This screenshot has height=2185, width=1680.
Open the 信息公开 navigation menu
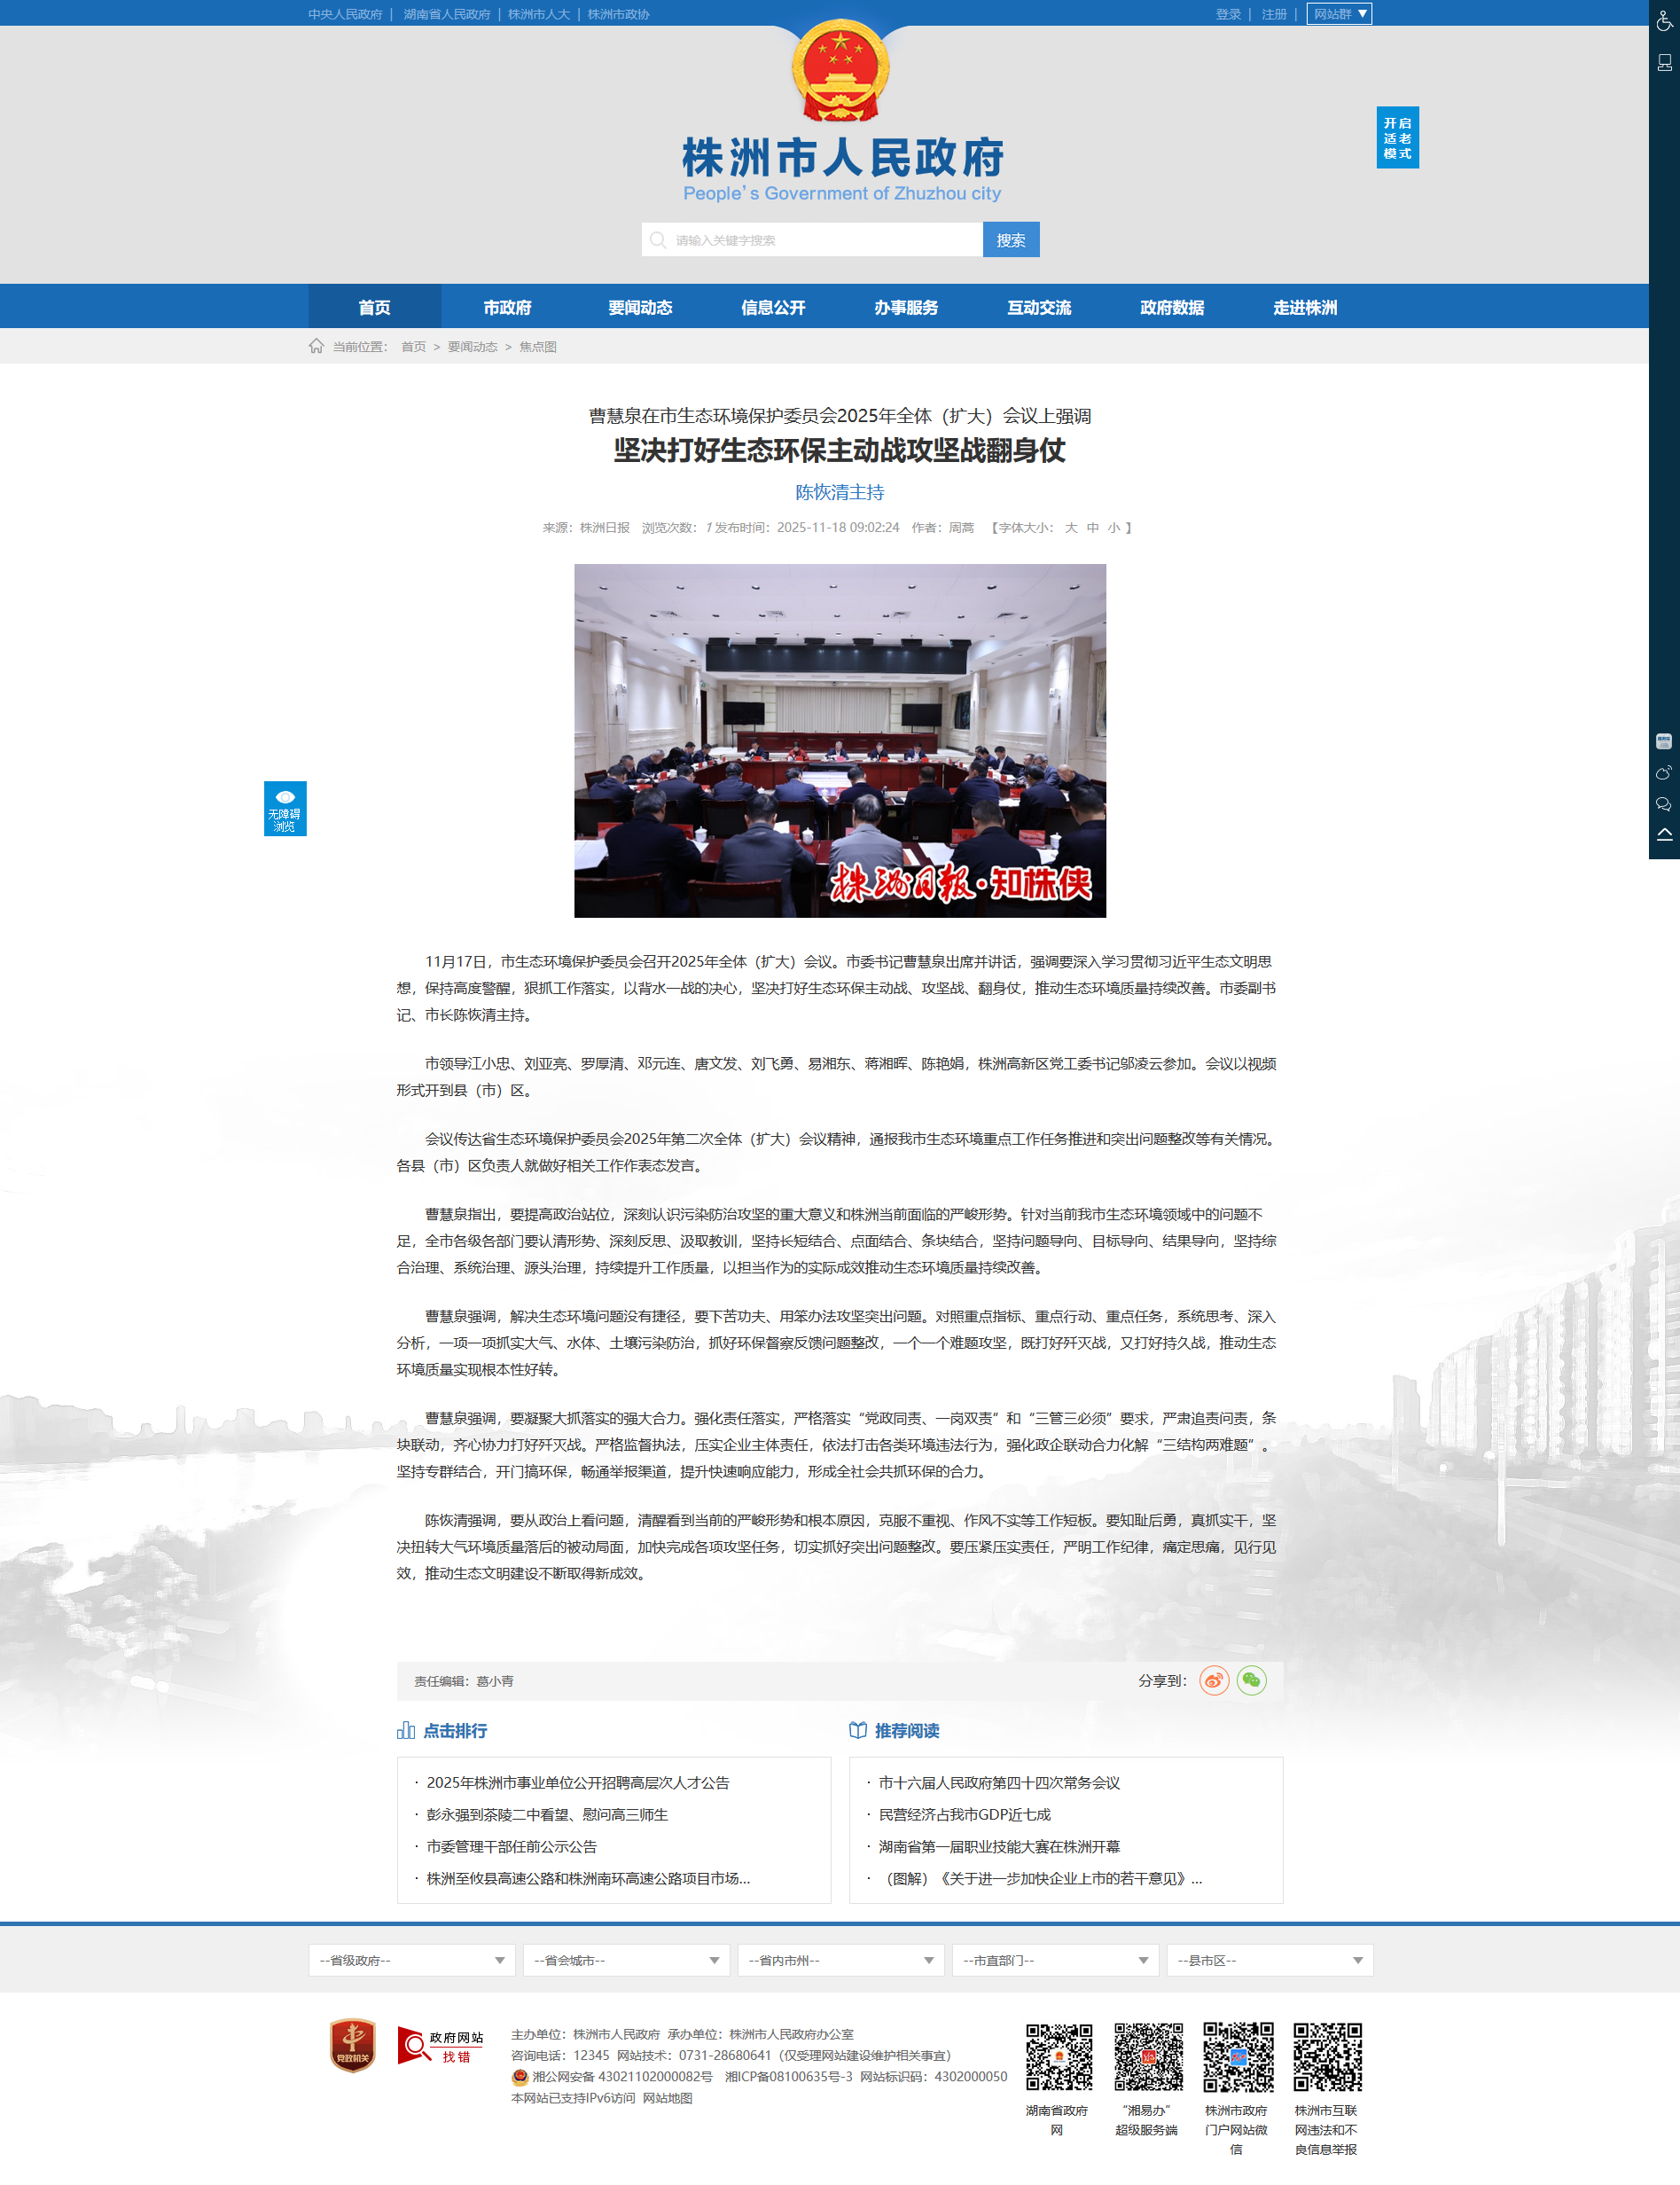tap(772, 307)
